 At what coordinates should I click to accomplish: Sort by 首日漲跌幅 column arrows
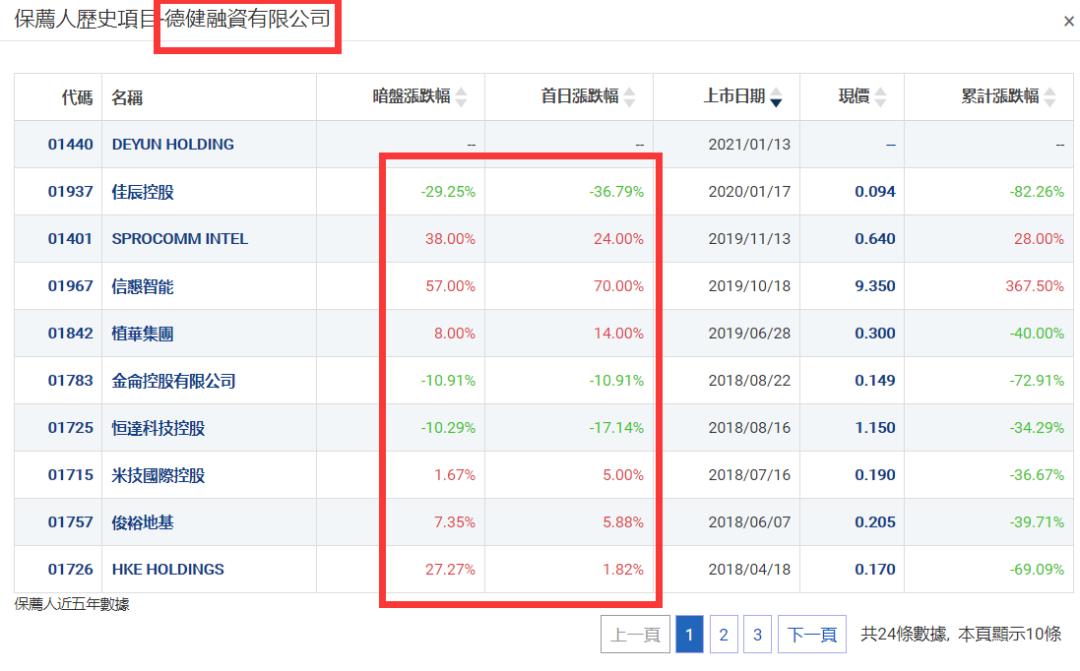coord(629,97)
